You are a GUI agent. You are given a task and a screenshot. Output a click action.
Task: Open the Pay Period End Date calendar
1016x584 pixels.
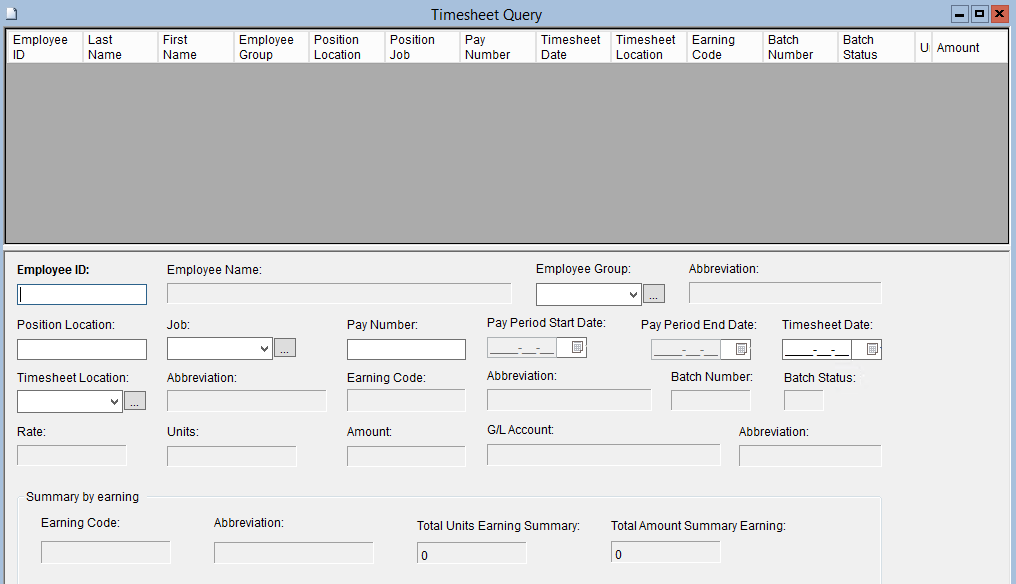pyautogui.click(x=741, y=349)
